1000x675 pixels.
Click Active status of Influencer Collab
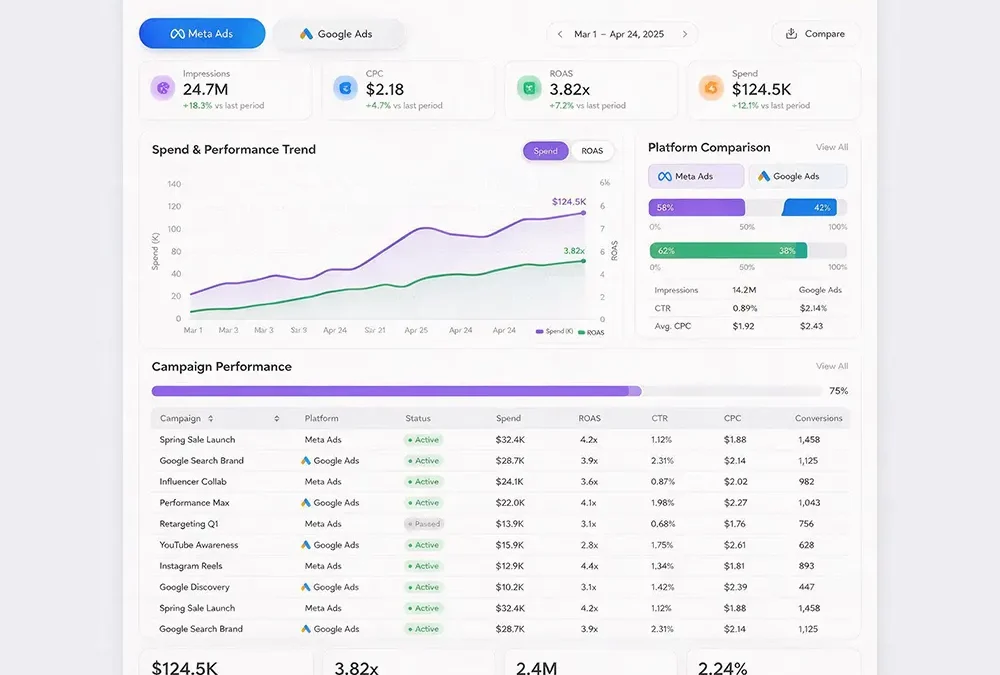click(x=424, y=482)
